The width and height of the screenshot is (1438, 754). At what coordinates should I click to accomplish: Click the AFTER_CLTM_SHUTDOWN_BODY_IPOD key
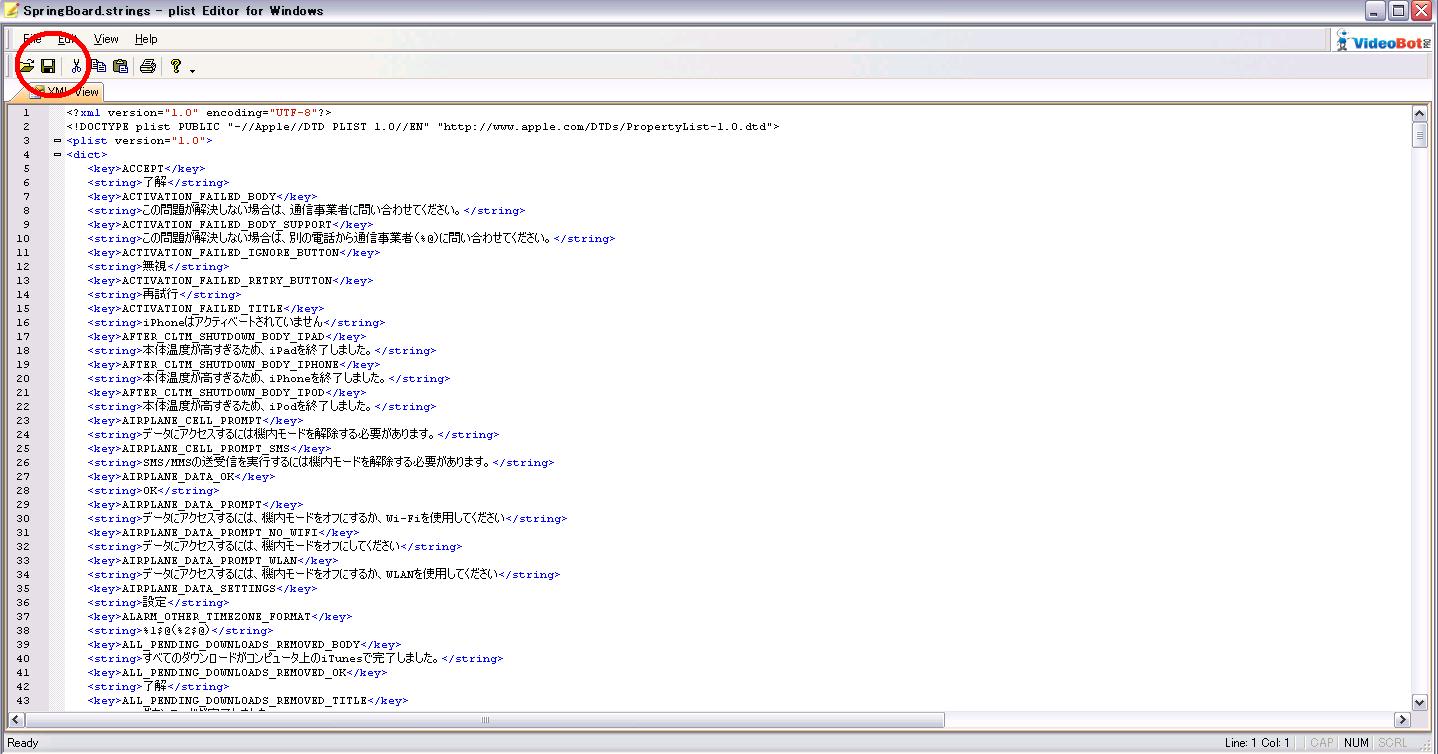(226, 393)
